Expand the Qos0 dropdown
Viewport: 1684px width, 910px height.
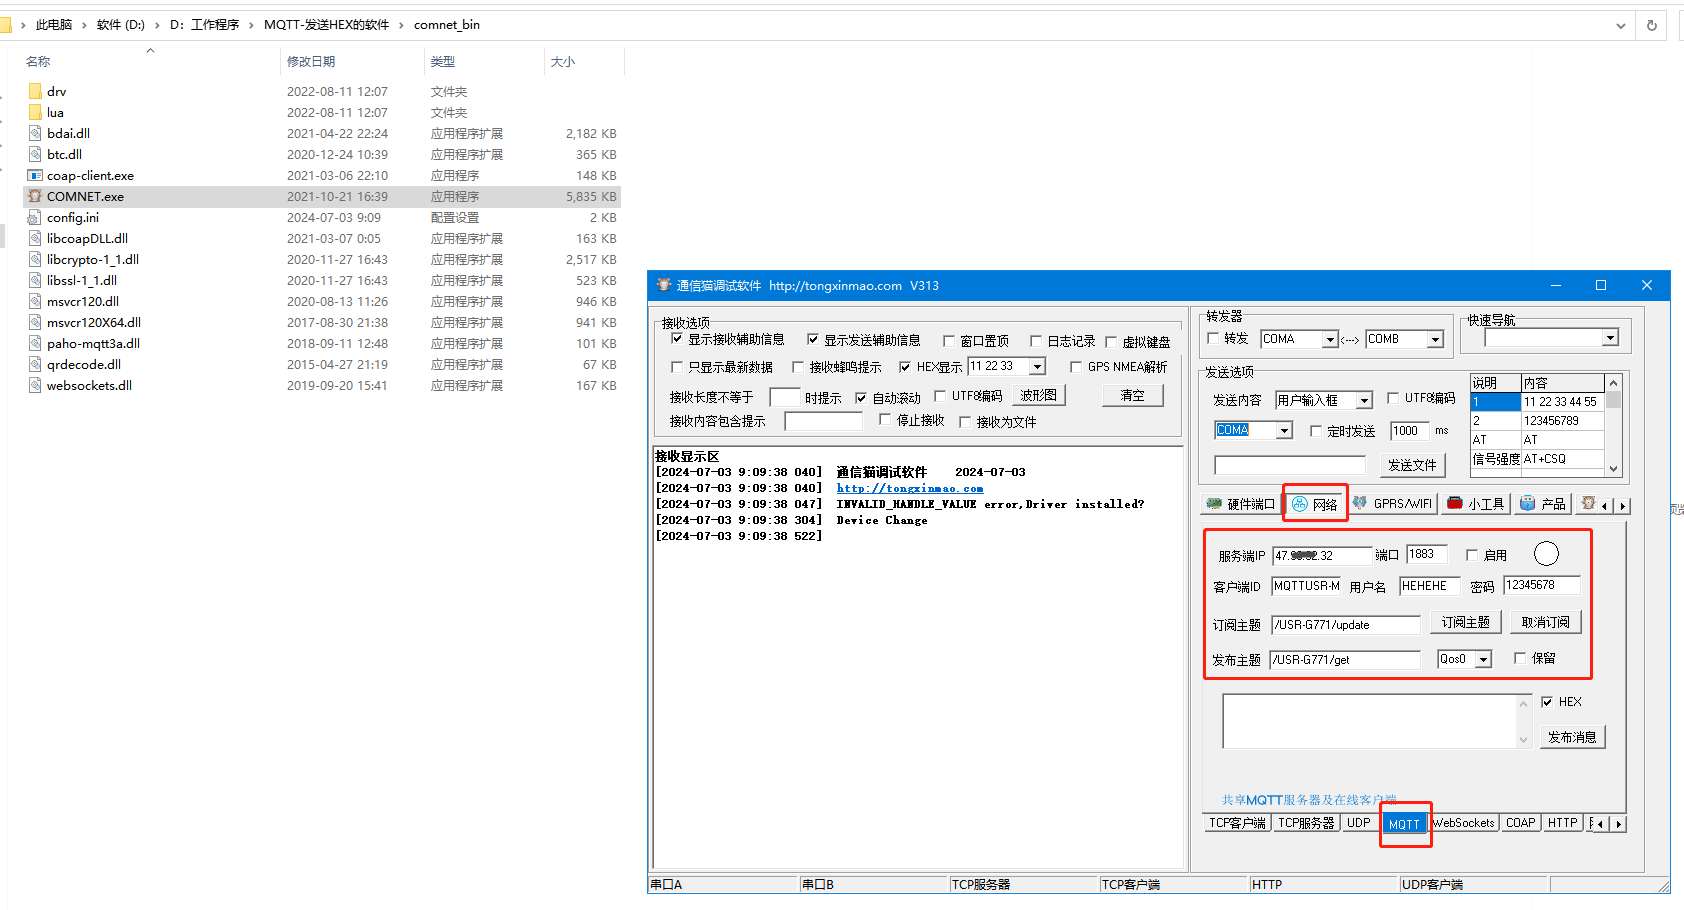[1484, 659]
